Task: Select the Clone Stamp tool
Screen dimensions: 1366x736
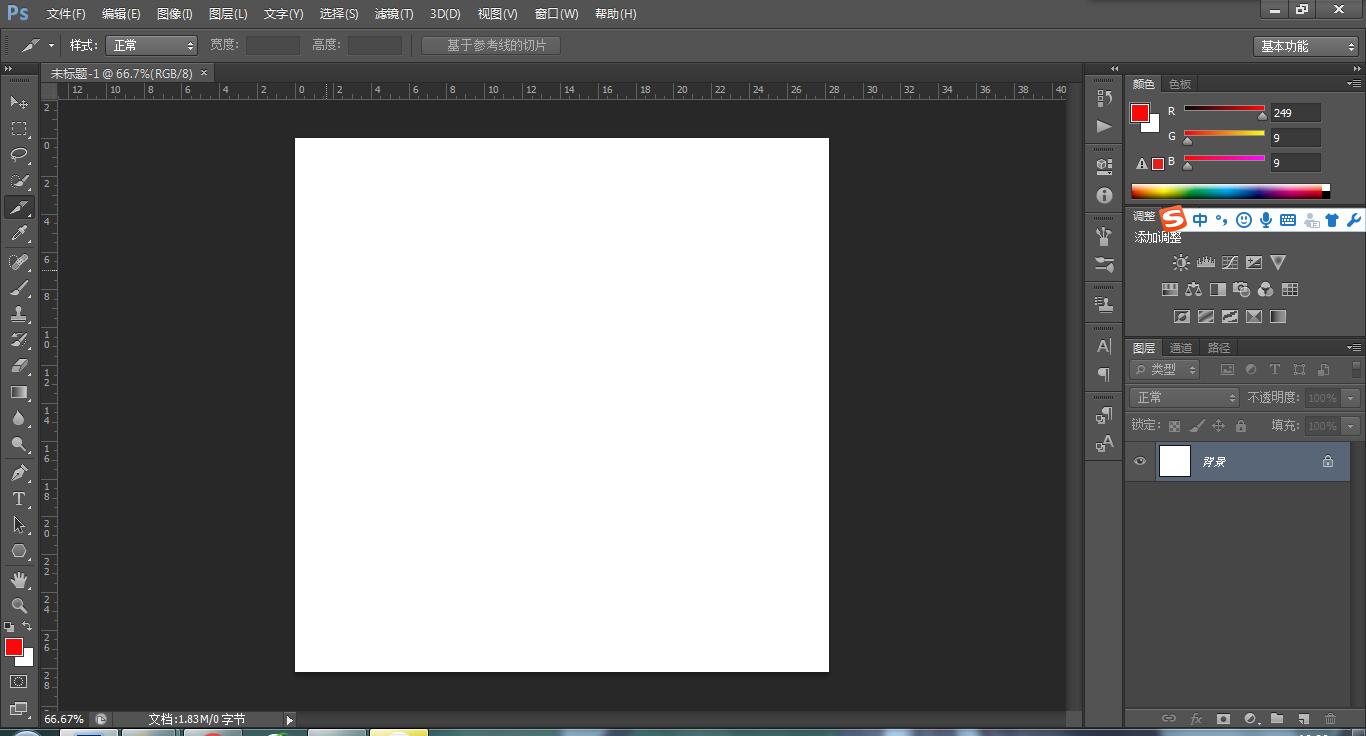Action: tap(19, 313)
